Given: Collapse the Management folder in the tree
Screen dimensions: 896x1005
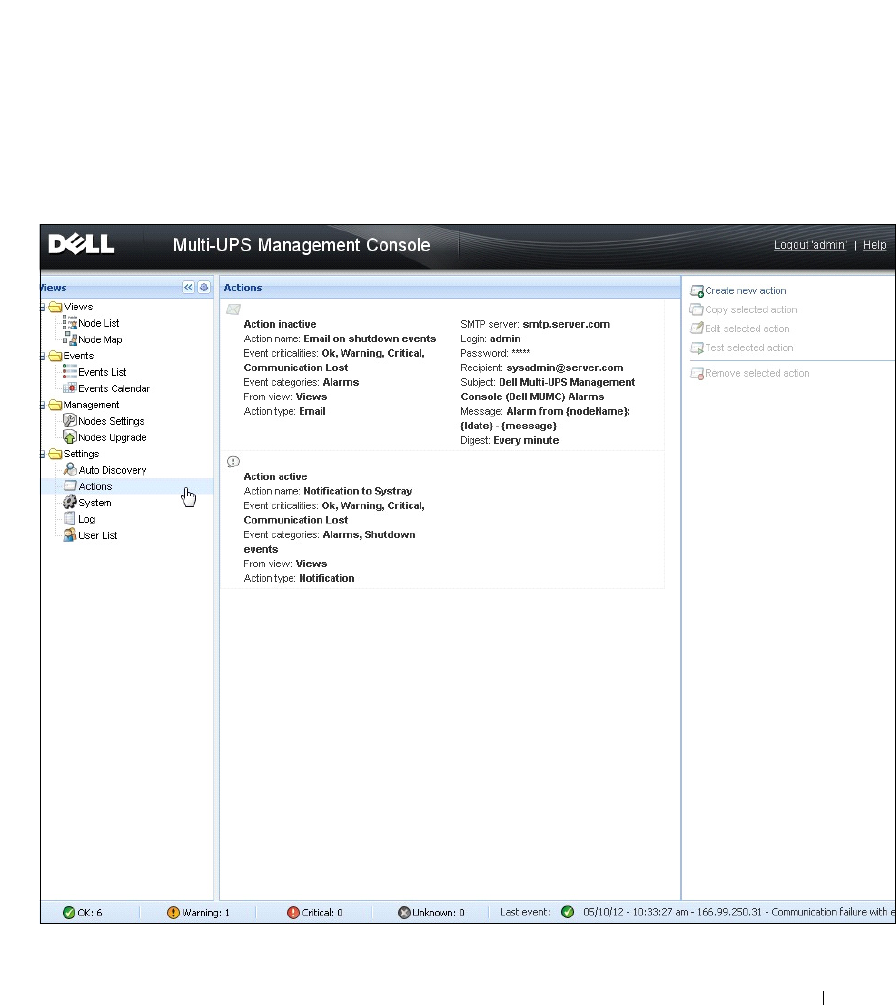Looking at the screenshot, I should click(x=43, y=405).
